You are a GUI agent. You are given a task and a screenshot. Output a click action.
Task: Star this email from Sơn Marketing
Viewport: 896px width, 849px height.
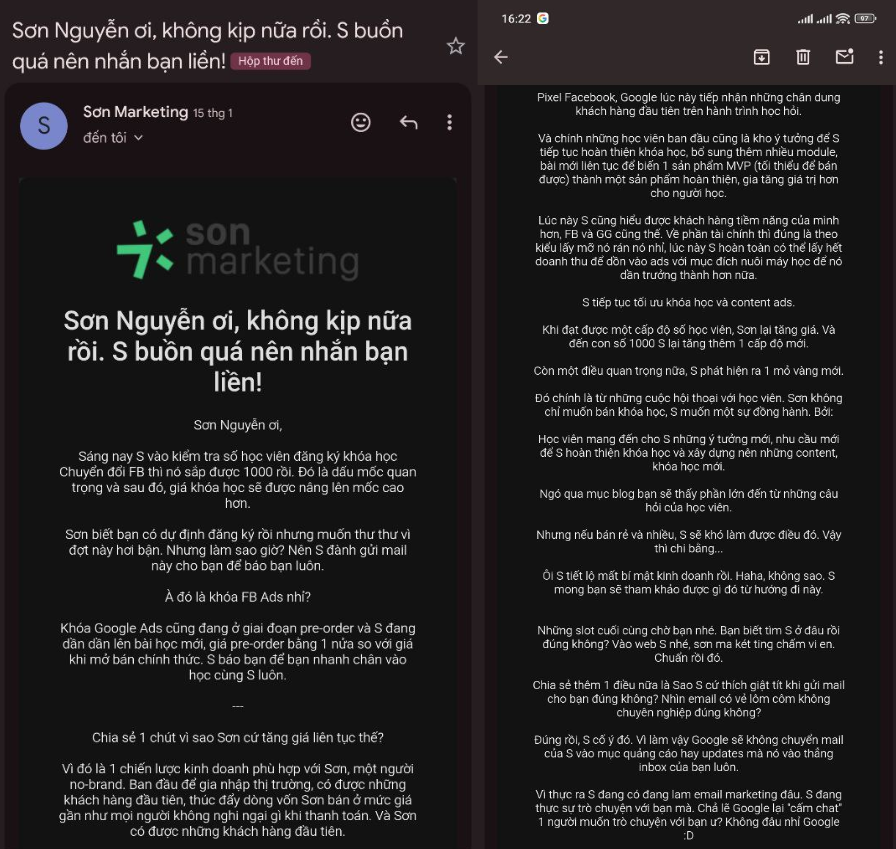pyautogui.click(x=455, y=46)
